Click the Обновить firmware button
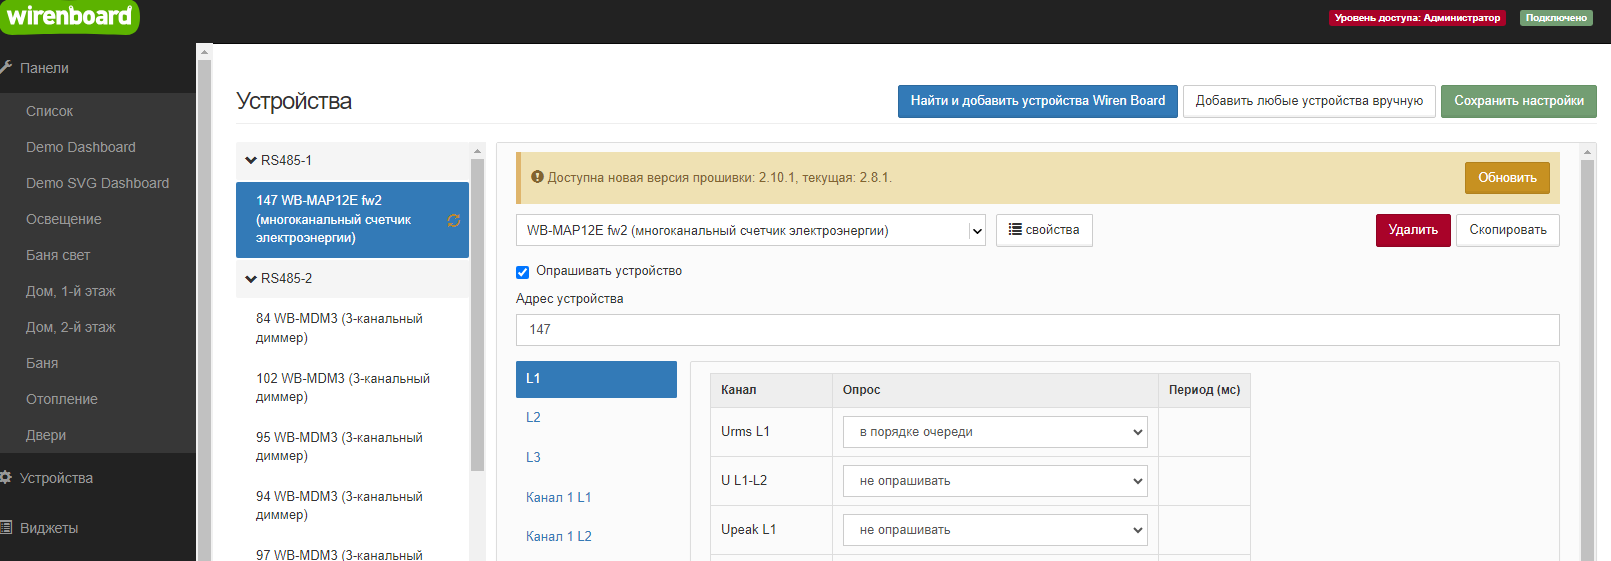The height and width of the screenshot is (561, 1611). click(x=1507, y=178)
